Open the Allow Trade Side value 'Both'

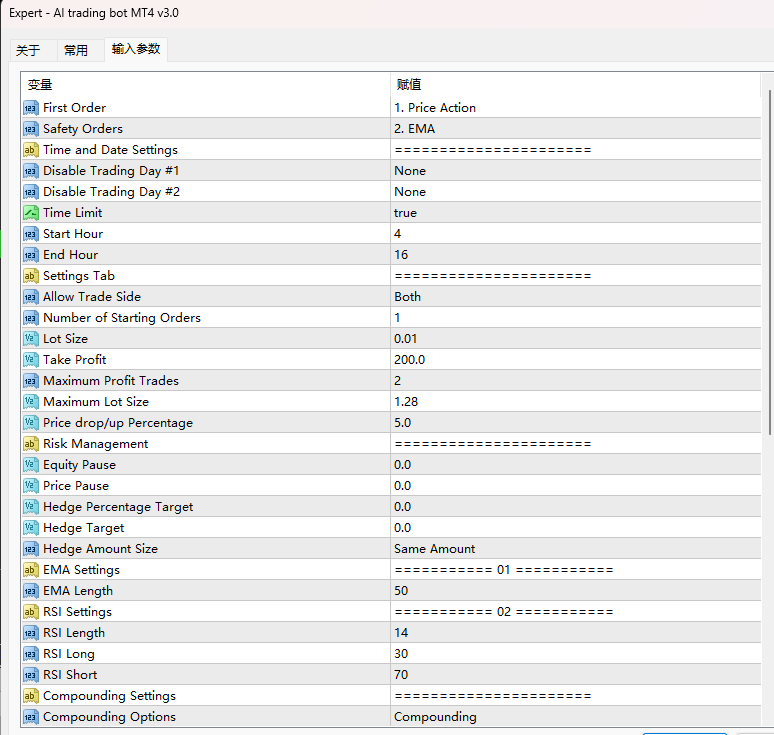(576, 297)
